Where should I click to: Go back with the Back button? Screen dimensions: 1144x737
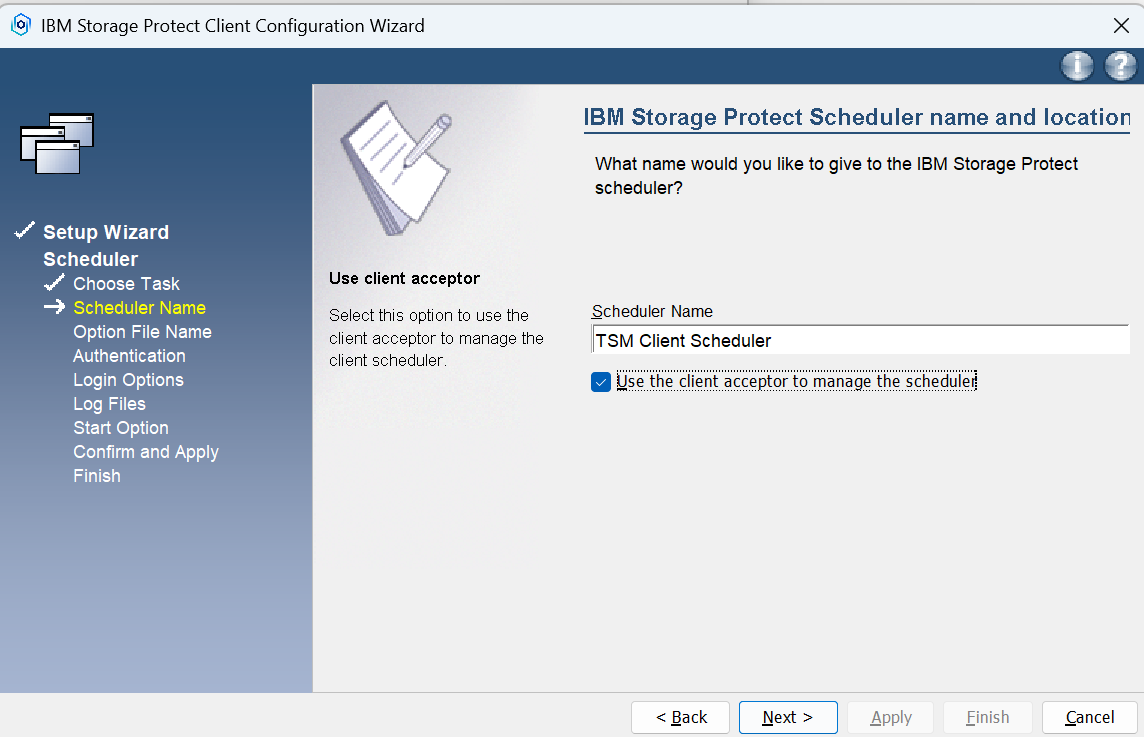click(x=681, y=717)
